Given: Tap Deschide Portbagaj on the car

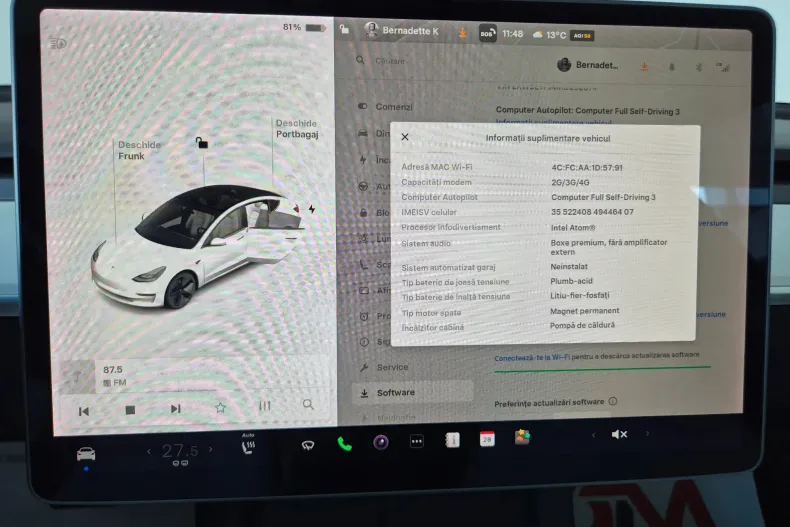Looking at the screenshot, I should [297, 128].
